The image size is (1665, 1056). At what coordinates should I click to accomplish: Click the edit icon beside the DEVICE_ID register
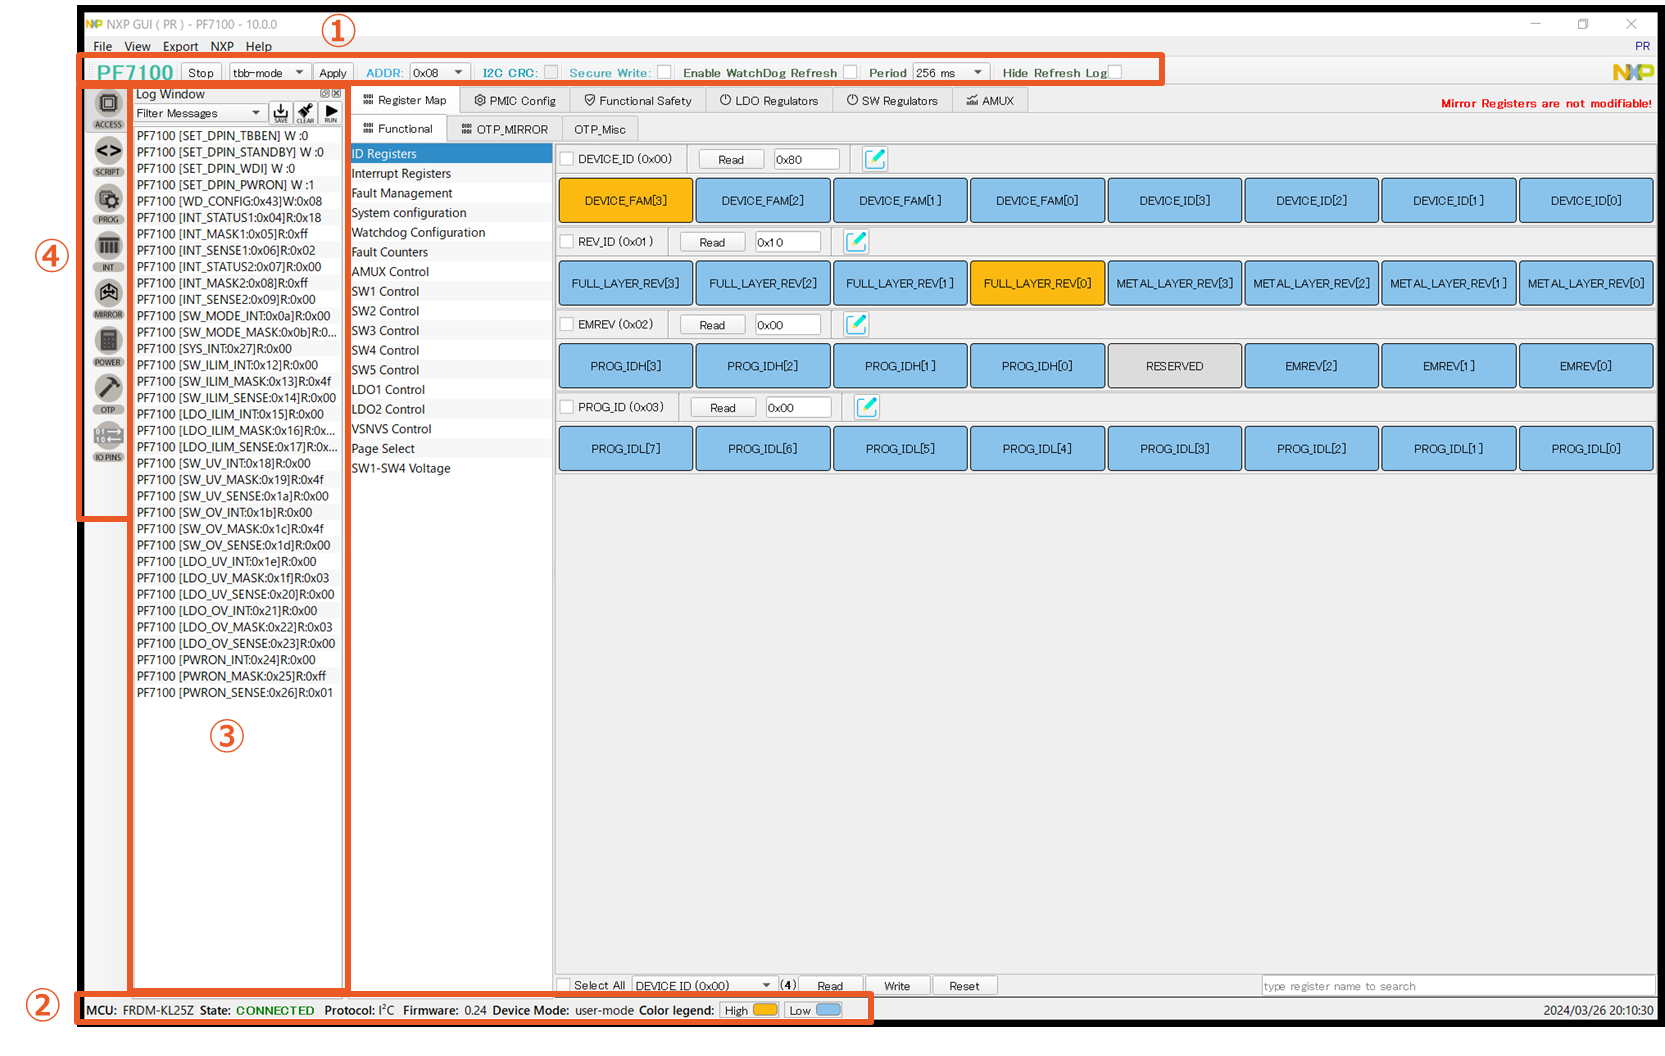pyautogui.click(x=874, y=159)
